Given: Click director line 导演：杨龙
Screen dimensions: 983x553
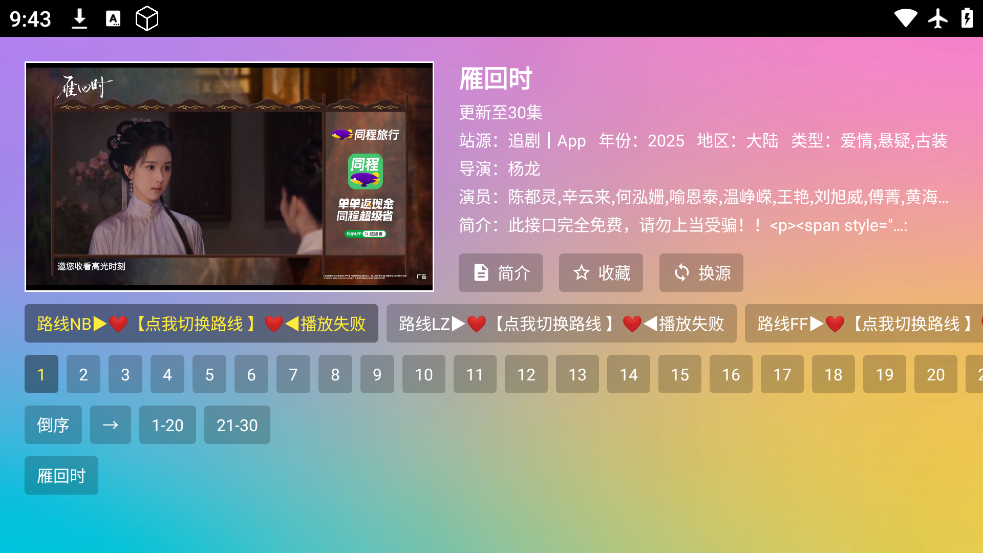Looking at the screenshot, I should [500, 169].
